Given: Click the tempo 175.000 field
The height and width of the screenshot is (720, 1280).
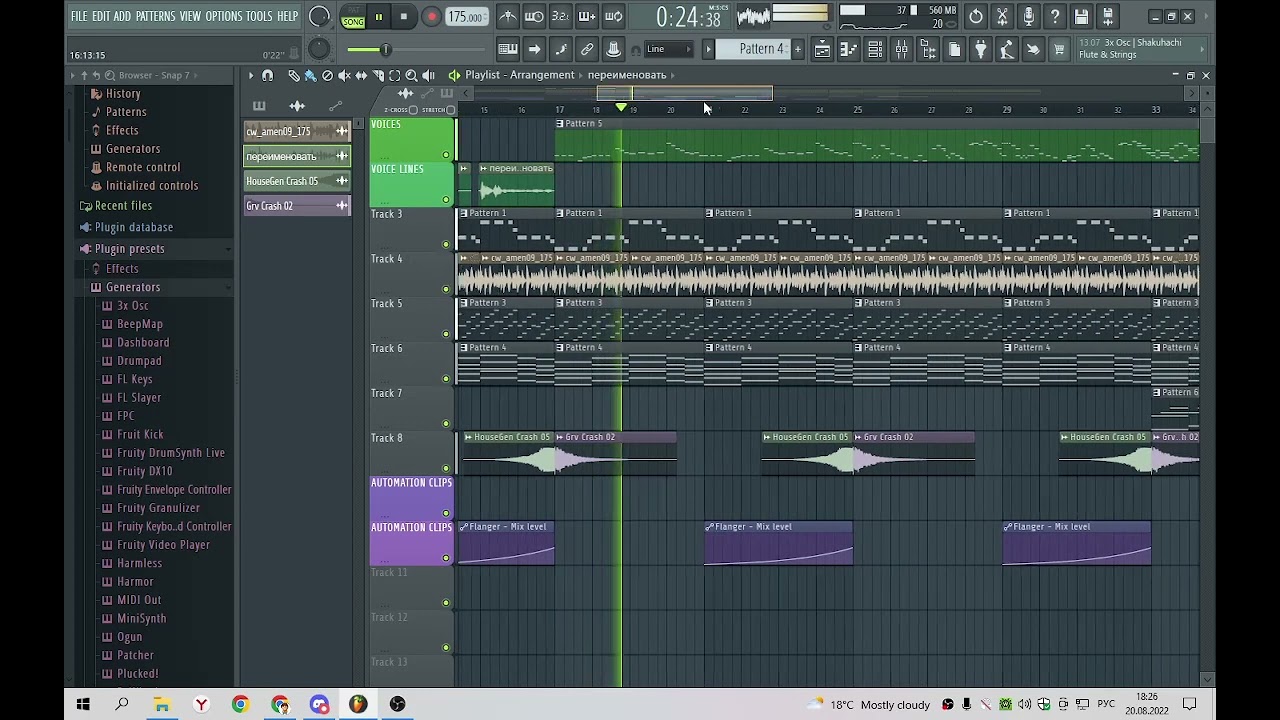Looking at the screenshot, I should pyautogui.click(x=466, y=17).
